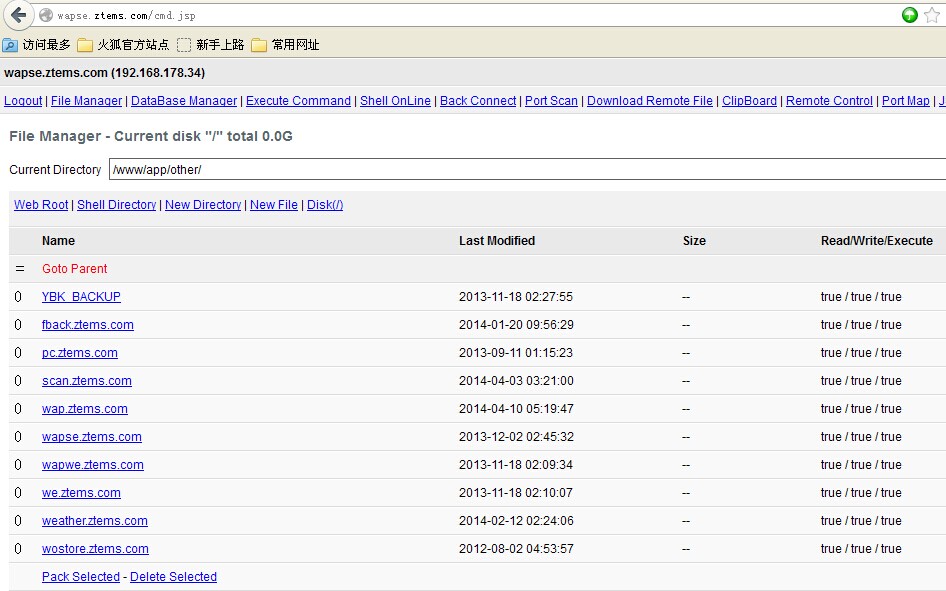Open the scan.ztems.com folder
The height and width of the screenshot is (591, 946).
[x=86, y=381]
